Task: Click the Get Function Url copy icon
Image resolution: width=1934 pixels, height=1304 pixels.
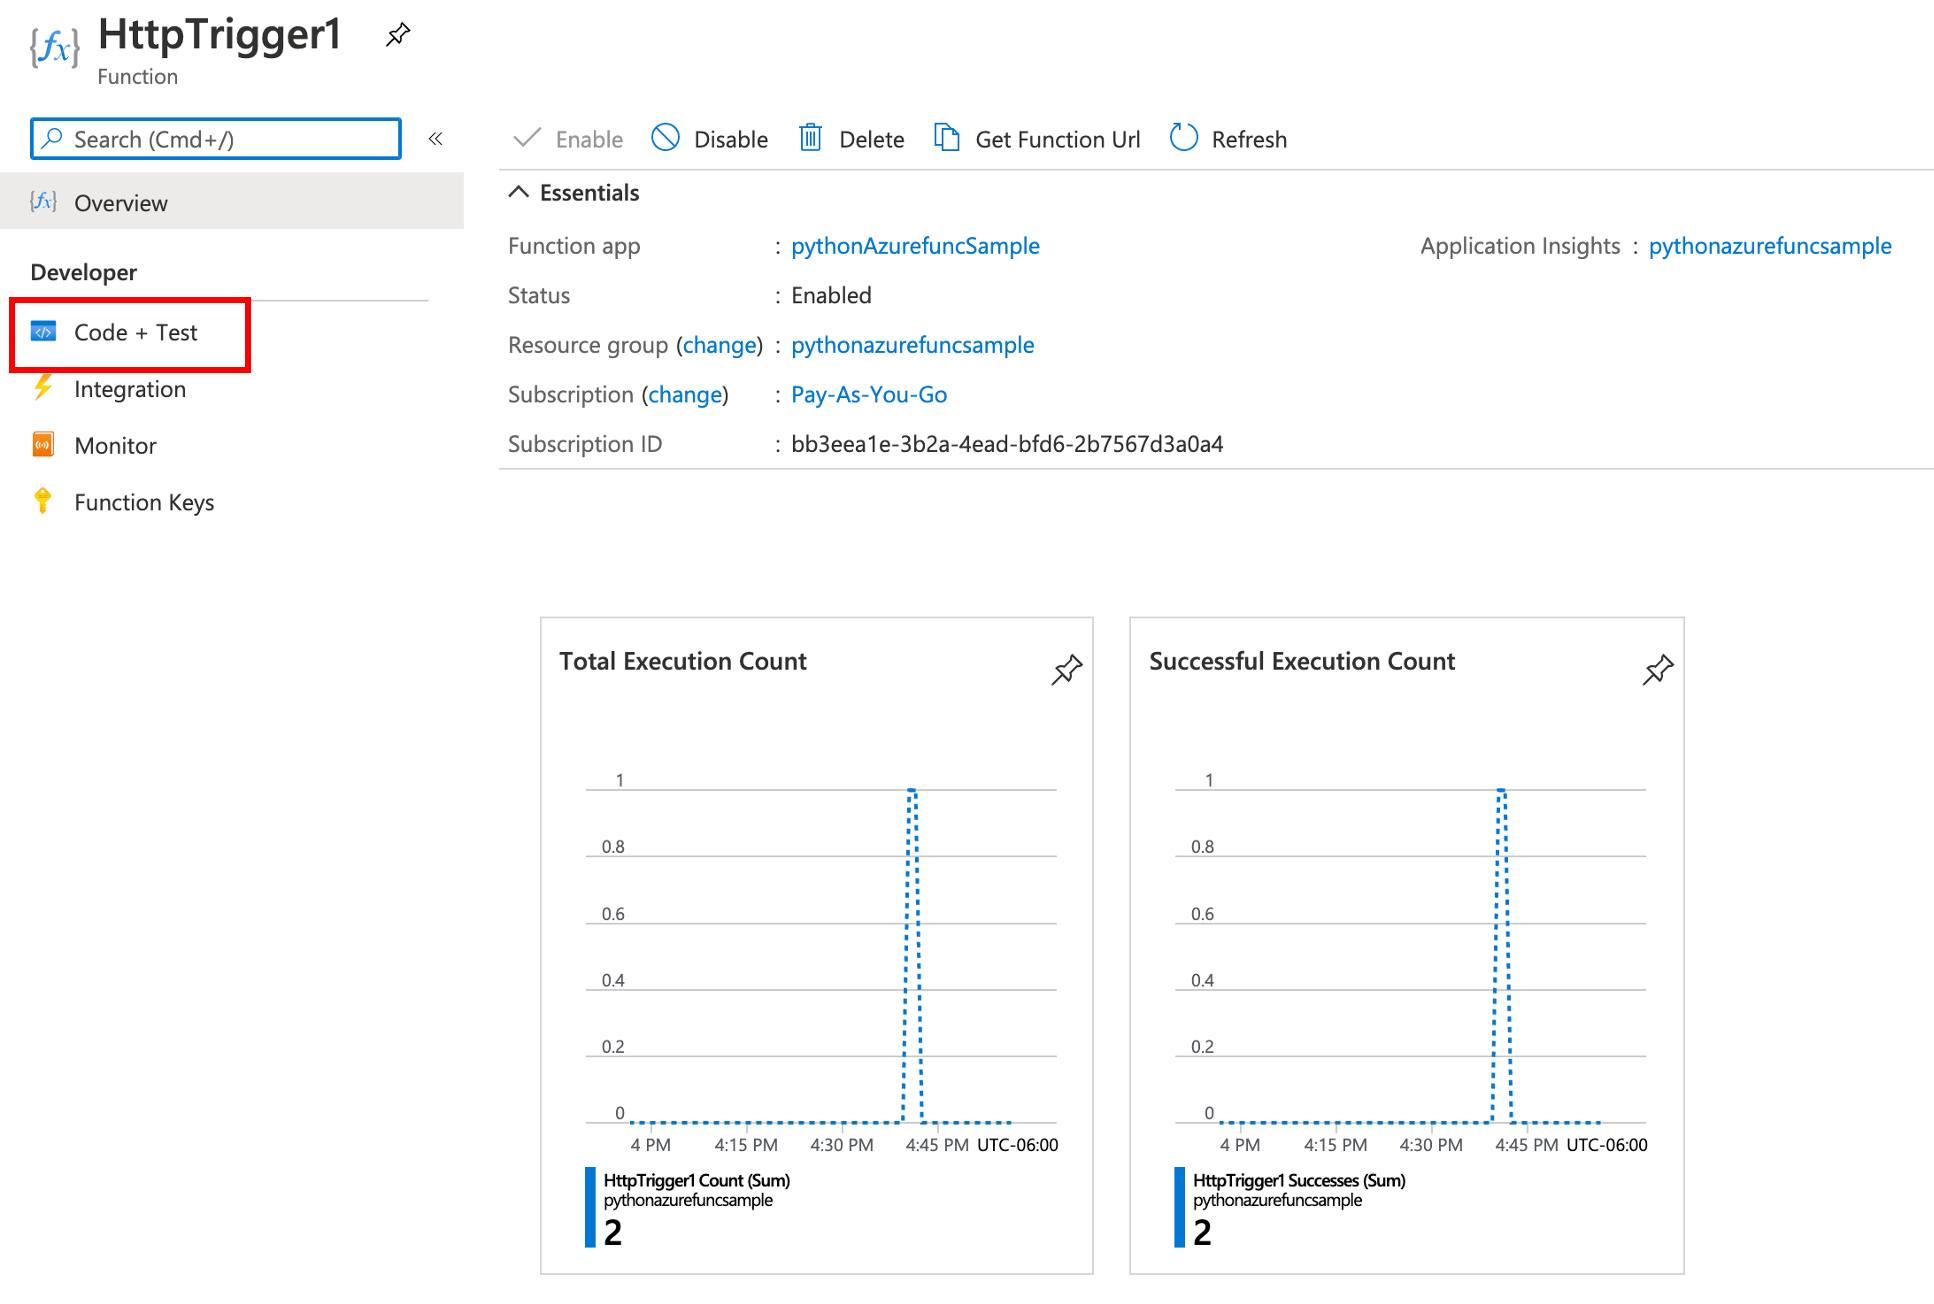Action: coord(946,138)
